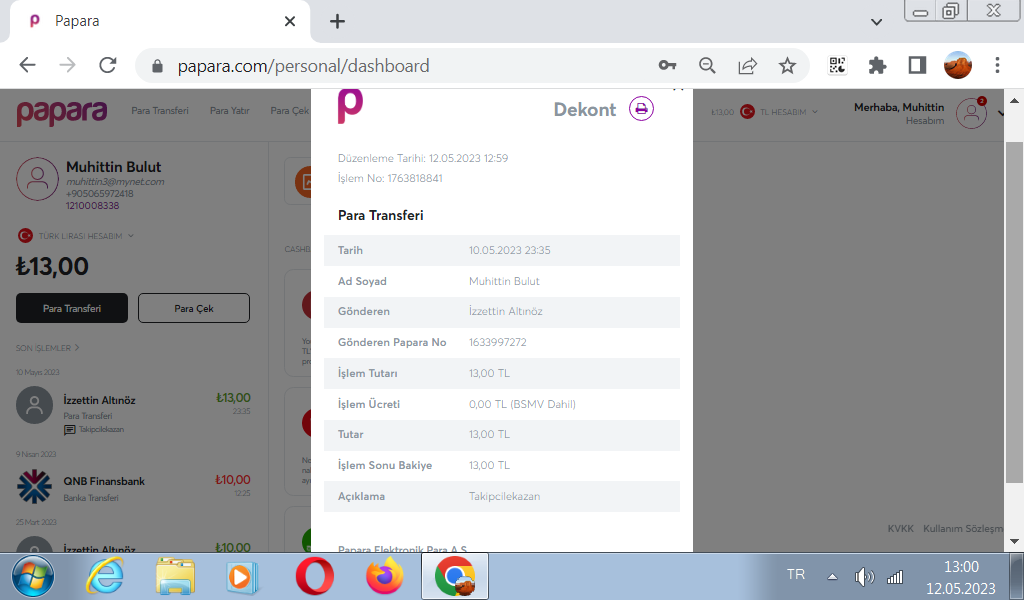This screenshot has width=1024, height=600.
Task: Expand the Son İşlemler list arrow
Action: coord(77,347)
